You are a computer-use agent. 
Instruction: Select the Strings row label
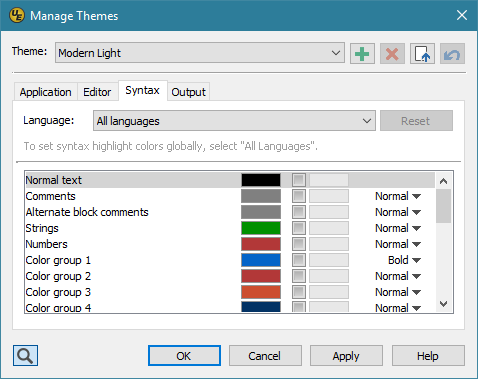(42, 228)
